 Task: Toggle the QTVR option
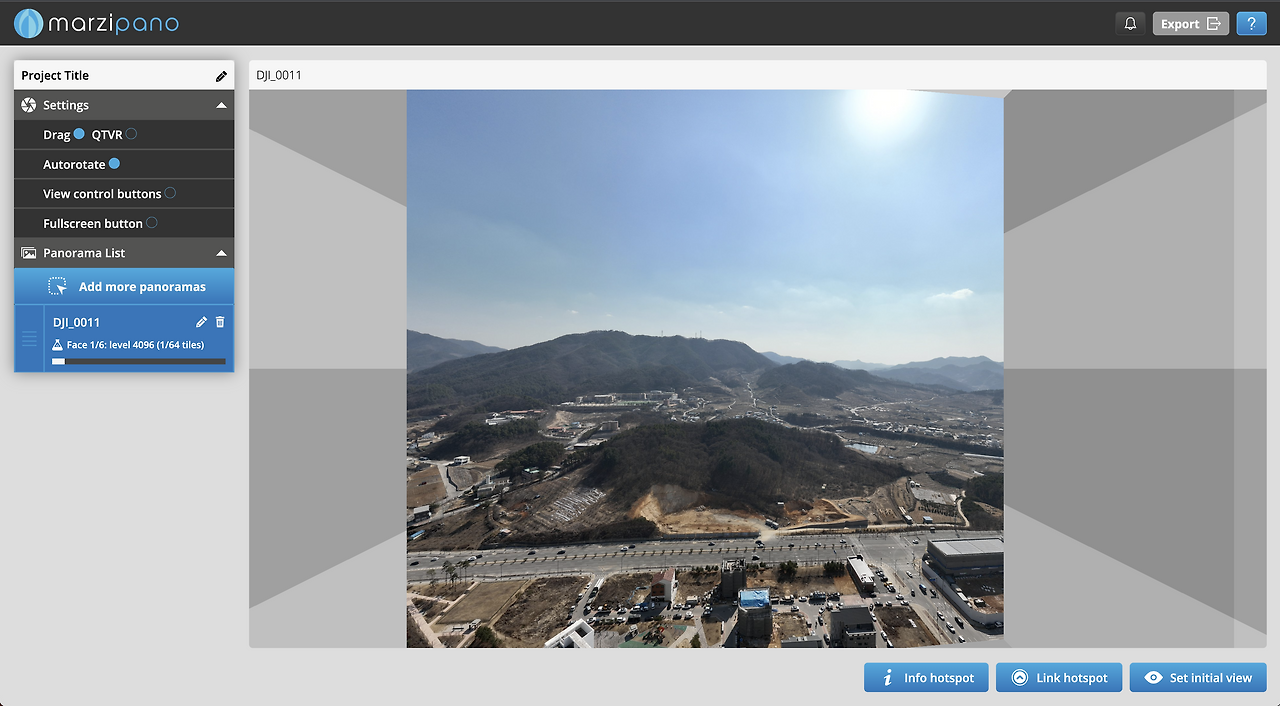(x=130, y=134)
